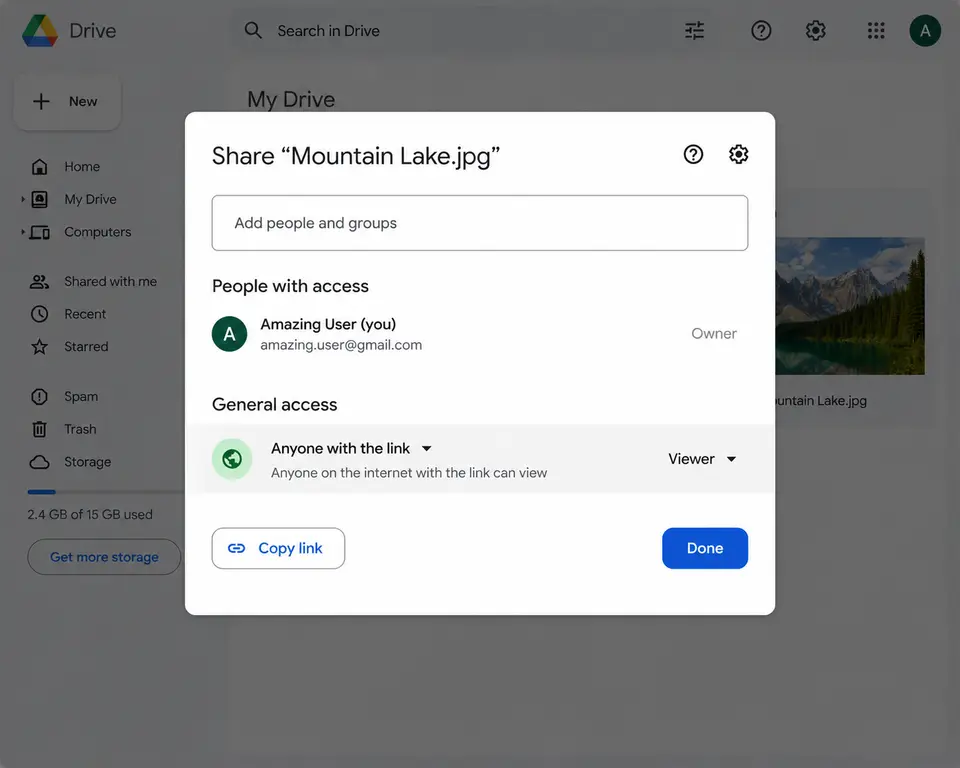The image size is (960, 768).
Task: Open the account avatar in header
Action: tap(925, 31)
